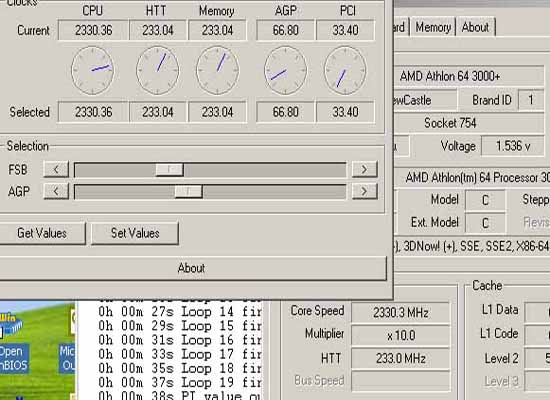The height and width of the screenshot is (400, 550).
Task: Click the Voltage value 1.536 v
Action: click(x=513, y=146)
